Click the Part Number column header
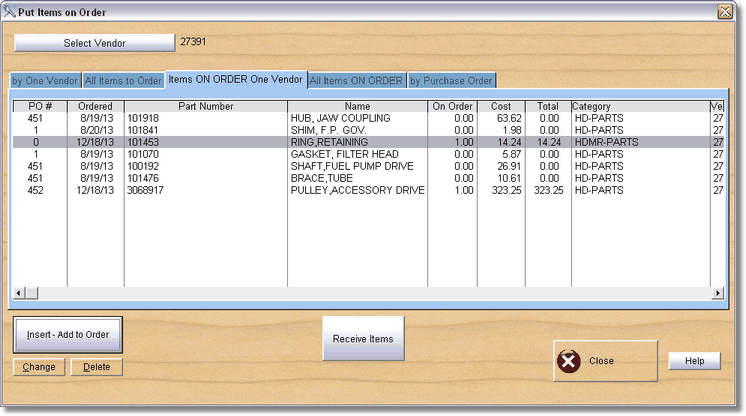This screenshot has height=416, width=746. coord(206,106)
